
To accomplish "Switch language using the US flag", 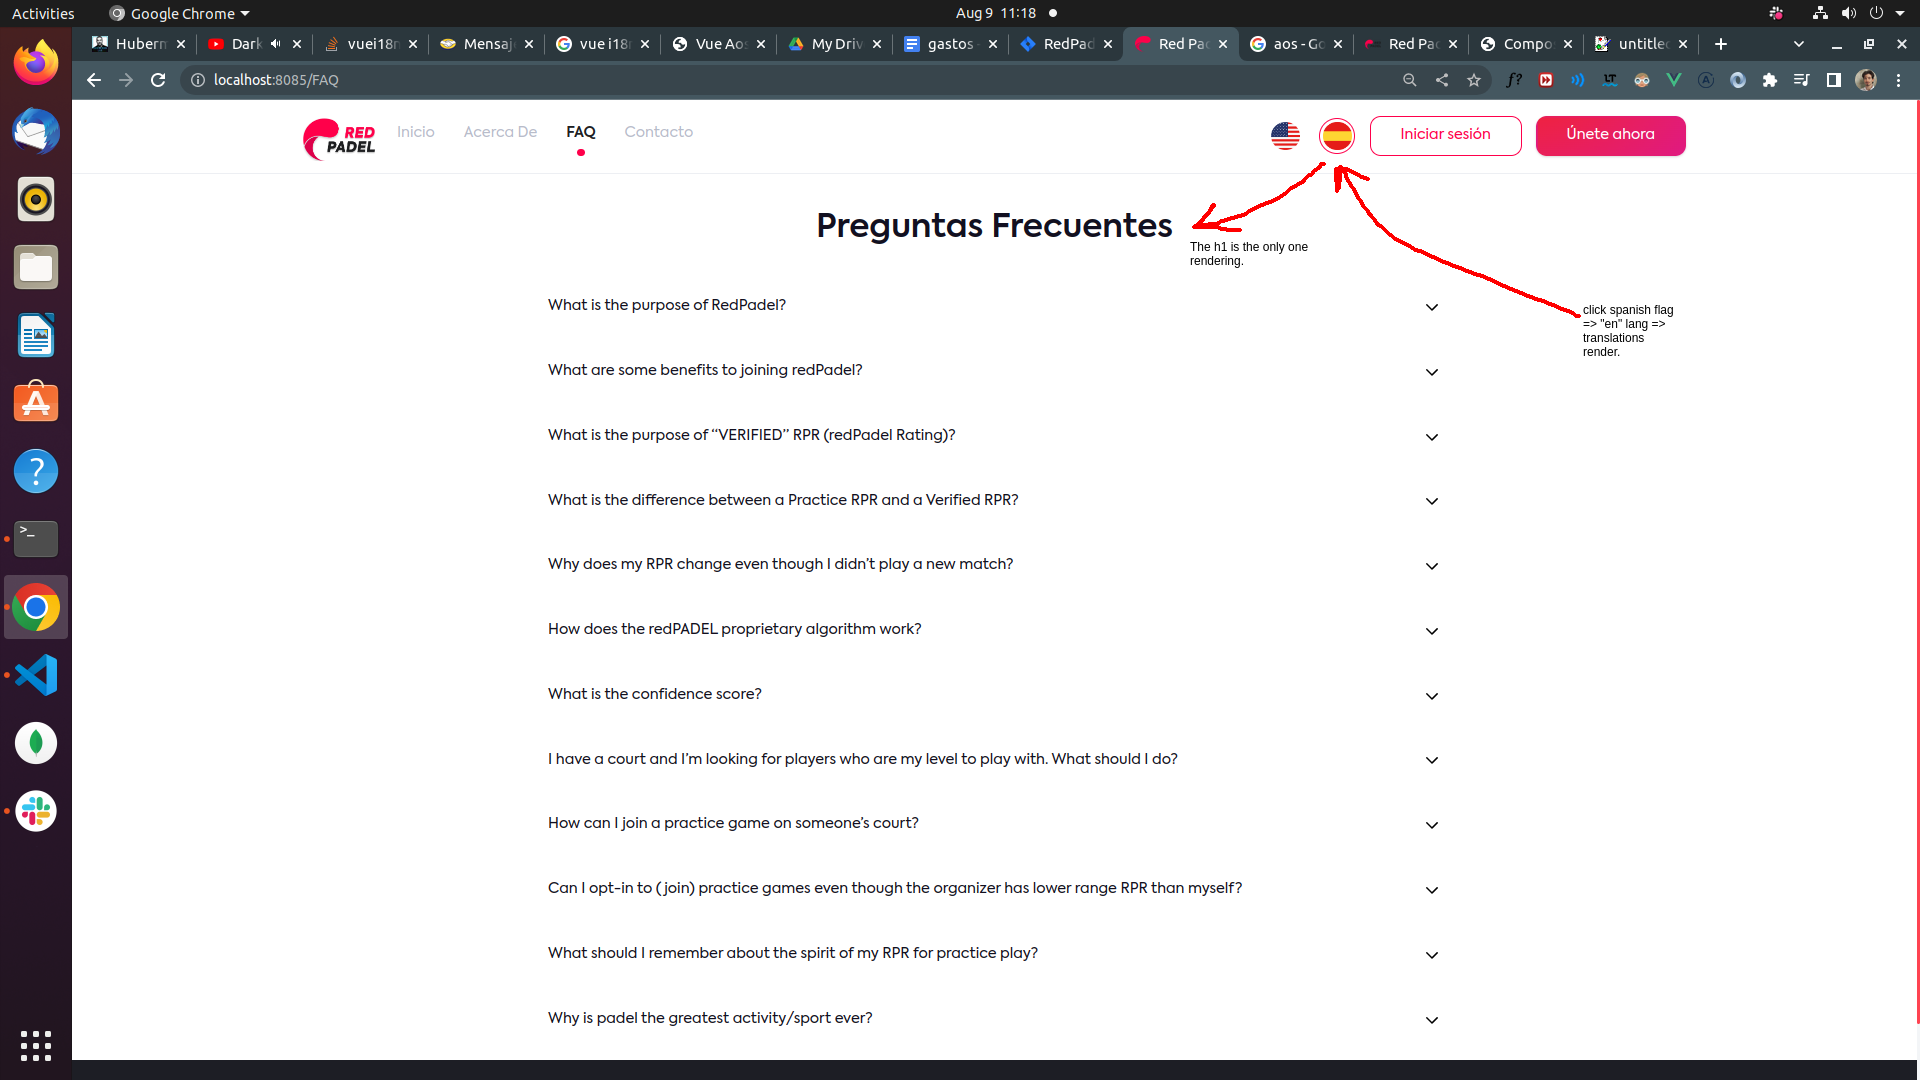I will 1285,135.
